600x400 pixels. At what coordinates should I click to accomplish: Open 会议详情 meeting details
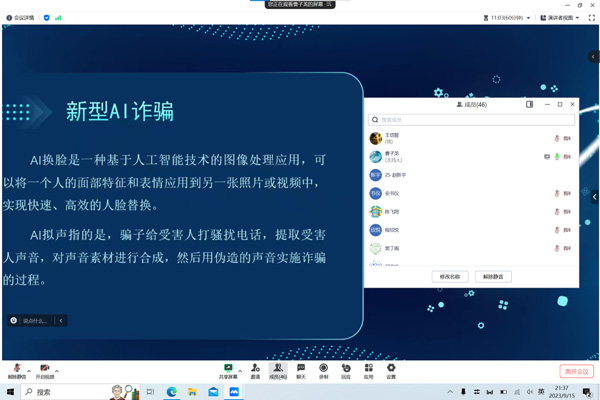click(22, 17)
